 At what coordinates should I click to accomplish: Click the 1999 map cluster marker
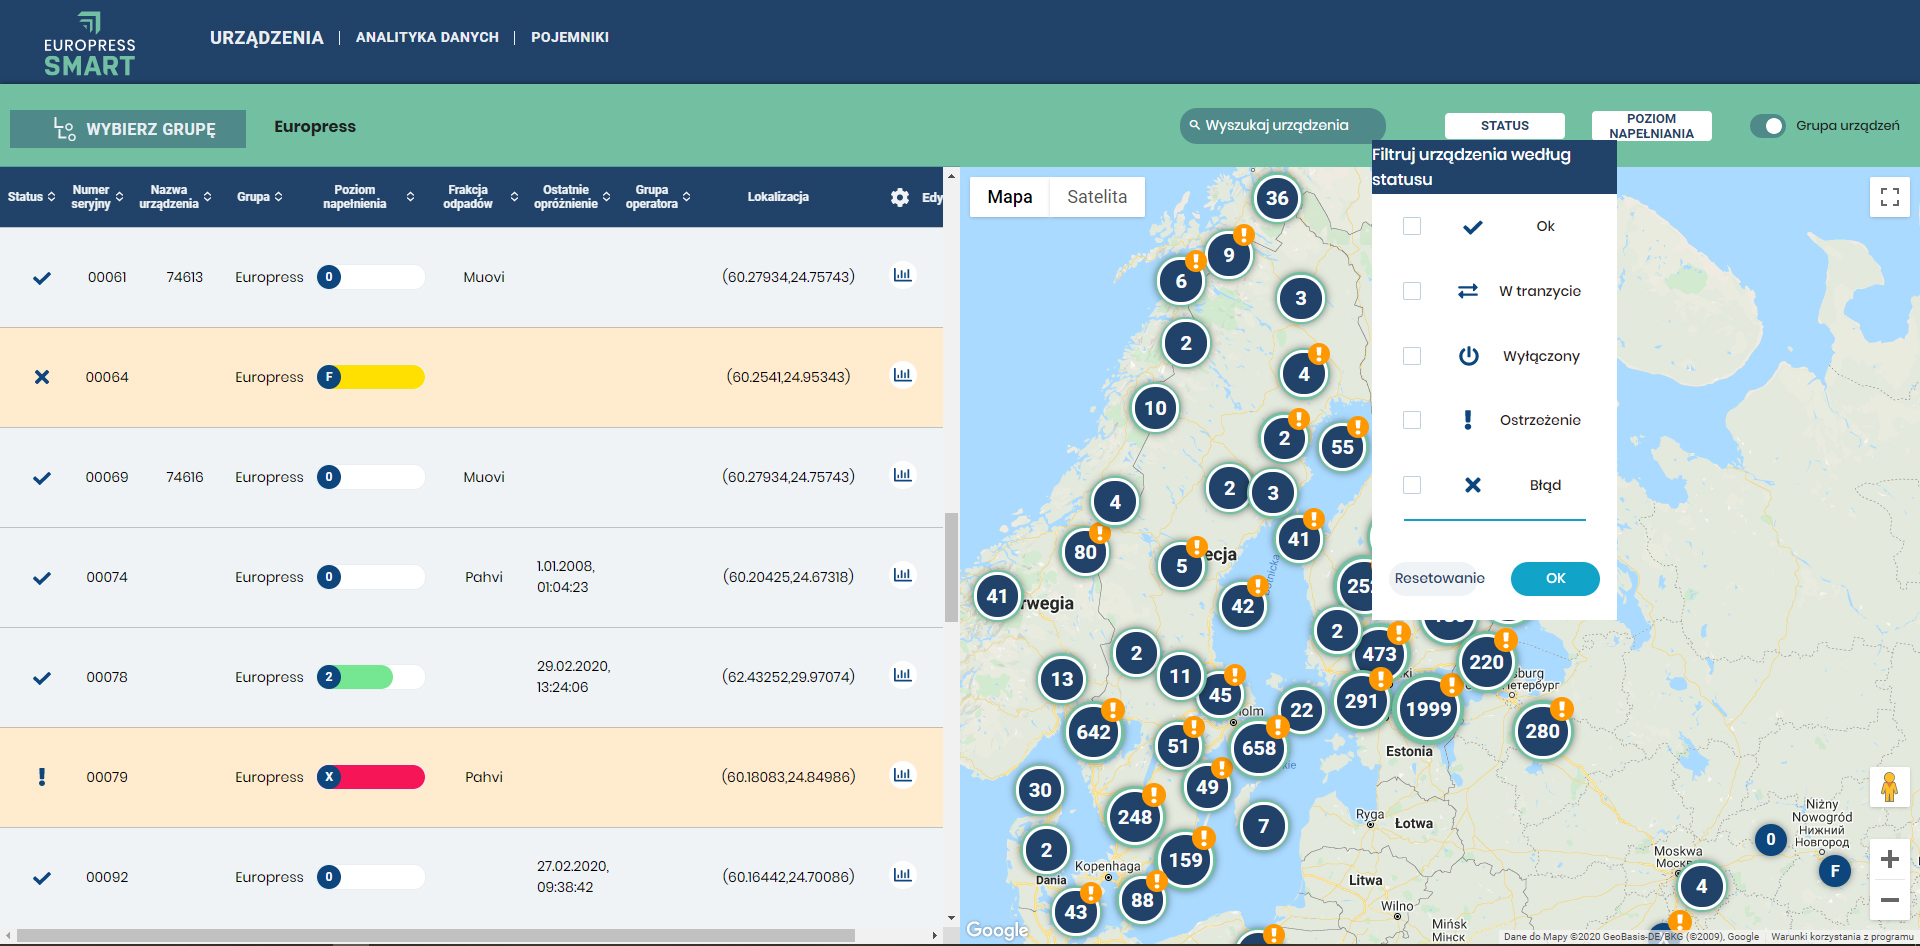point(1427,709)
